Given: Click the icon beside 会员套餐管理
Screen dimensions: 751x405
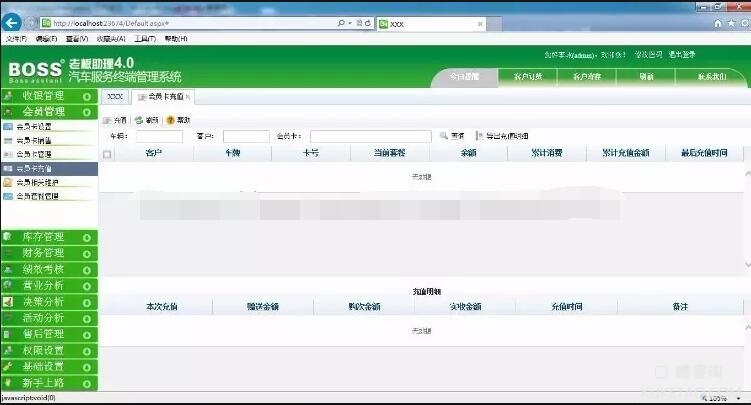Looking at the screenshot, I should 8,196.
